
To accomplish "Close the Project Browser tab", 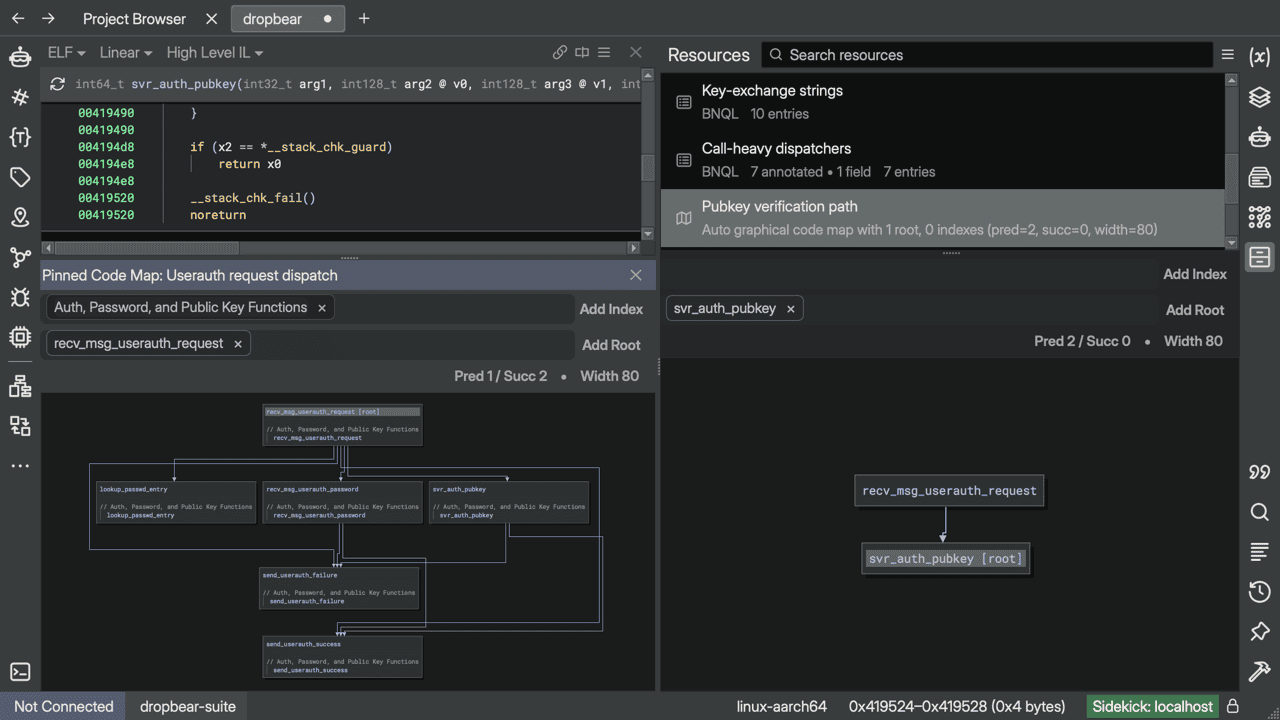I will [x=211, y=19].
